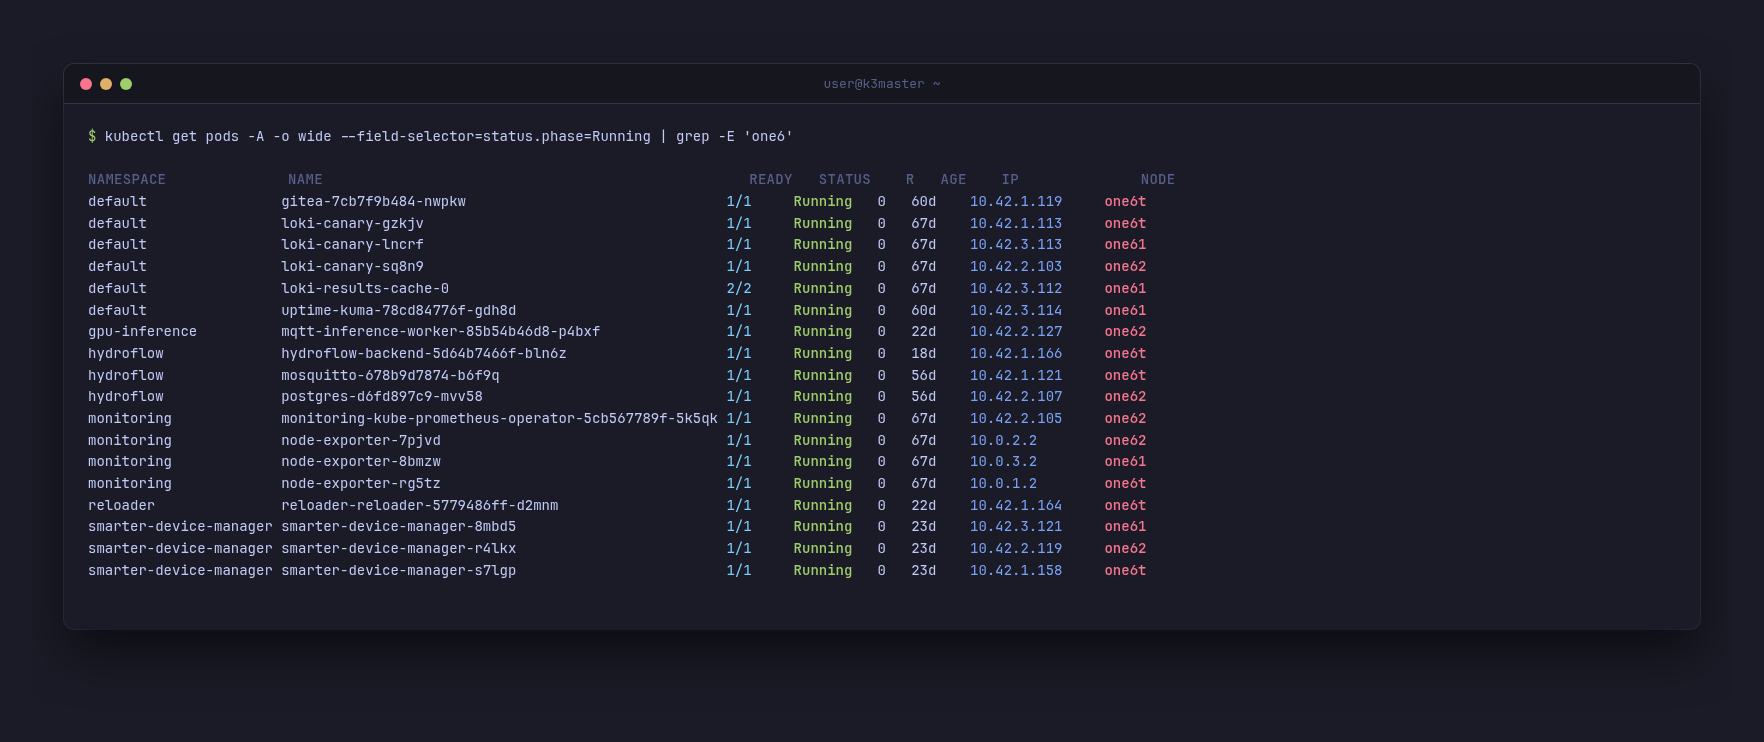1764x742 pixels.
Task: Click IP address 10.42.2.103
Action: pyautogui.click(x=1016, y=267)
